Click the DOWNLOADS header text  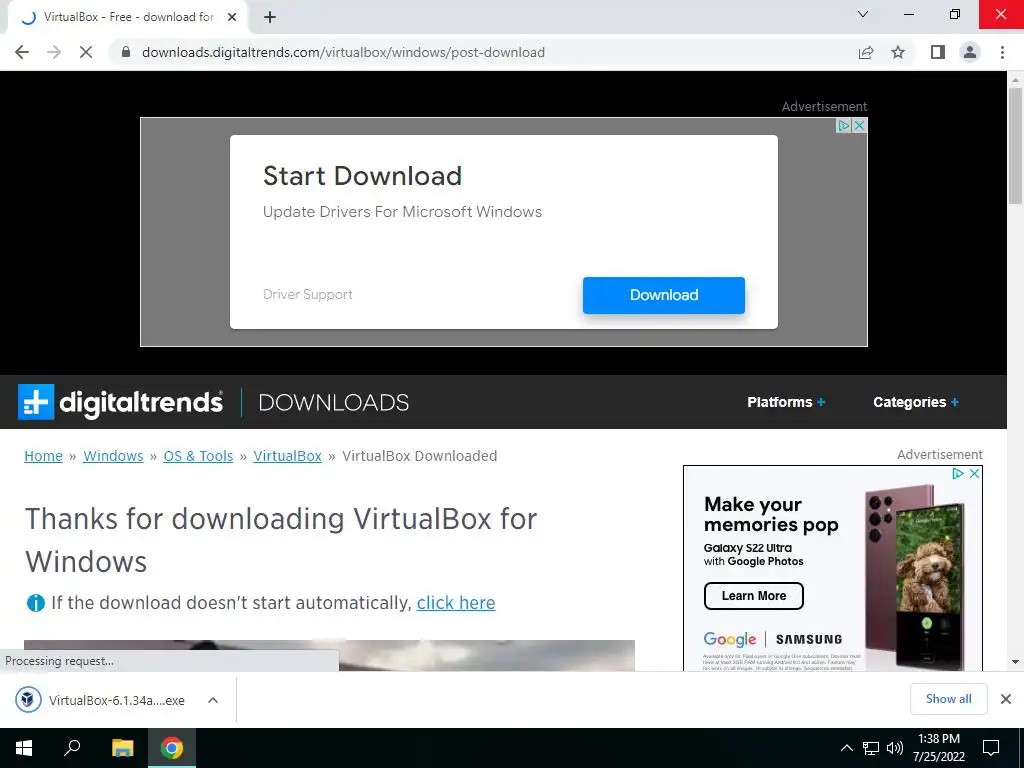tap(334, 402)
